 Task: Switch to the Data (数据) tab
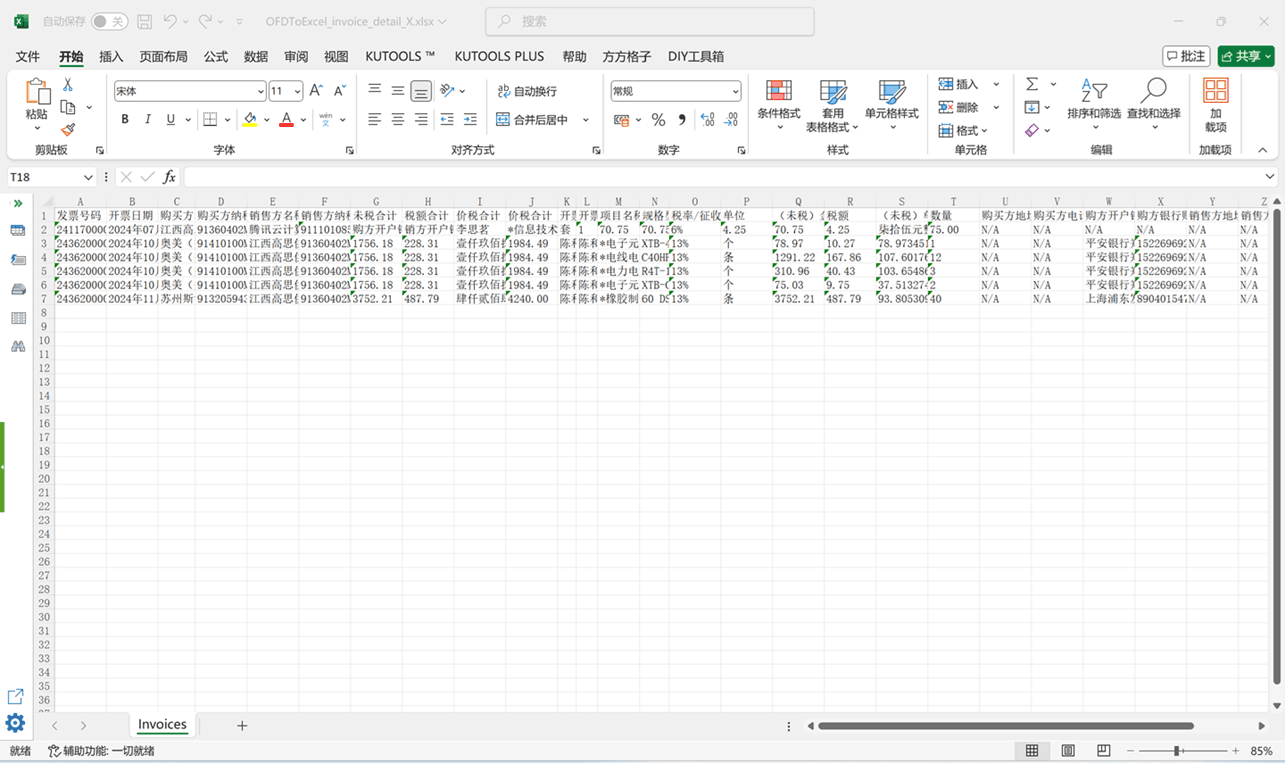pos(256,56)
